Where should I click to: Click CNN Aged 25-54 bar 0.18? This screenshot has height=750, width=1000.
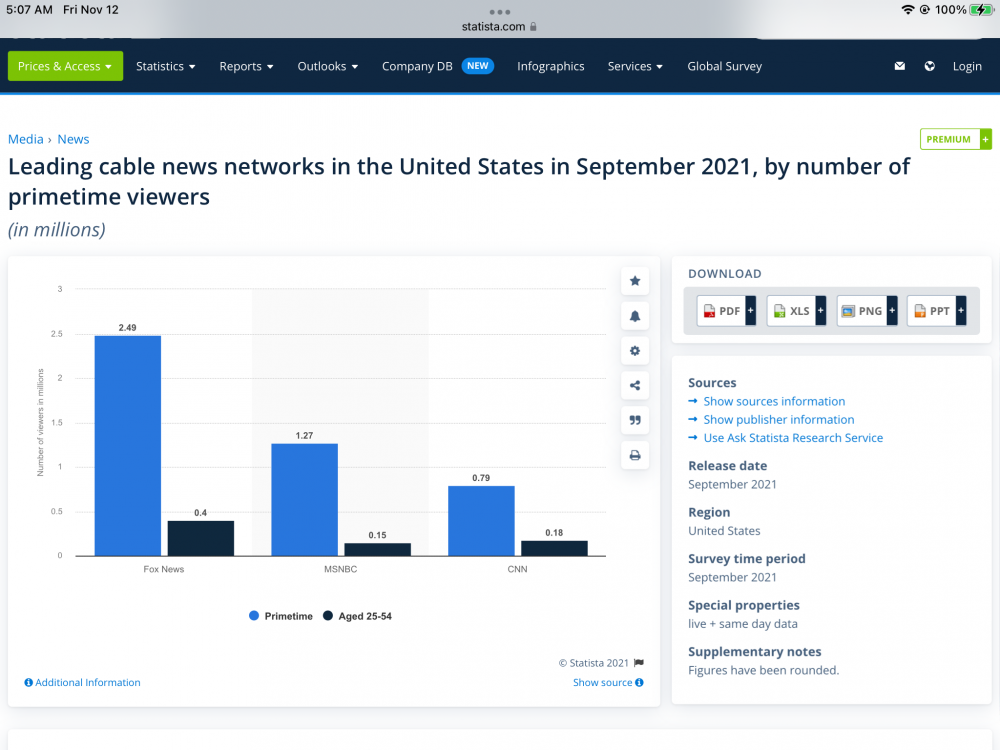554,548
